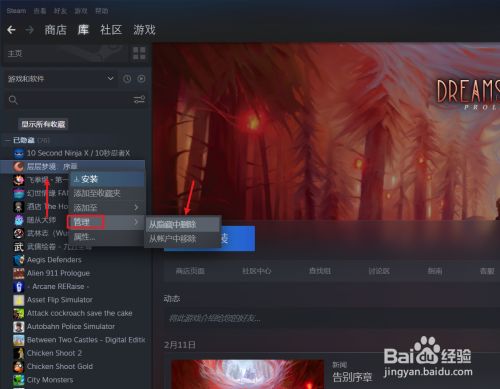
Task: Select 从隐藏中删除 in the submenu
Action: pos(183,225)
